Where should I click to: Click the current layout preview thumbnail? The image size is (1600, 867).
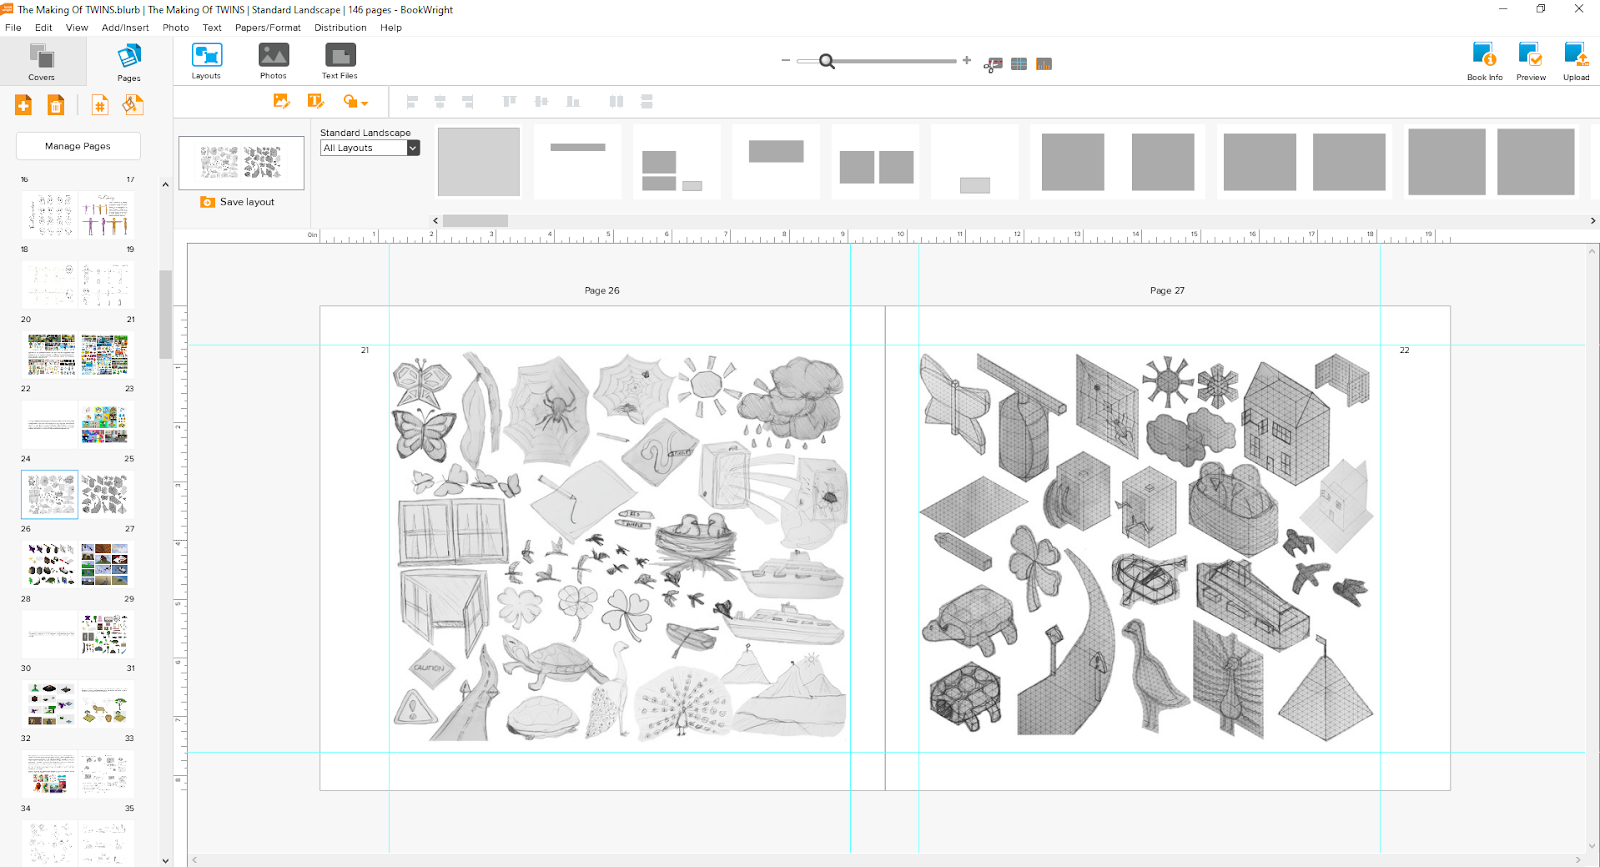241,163
